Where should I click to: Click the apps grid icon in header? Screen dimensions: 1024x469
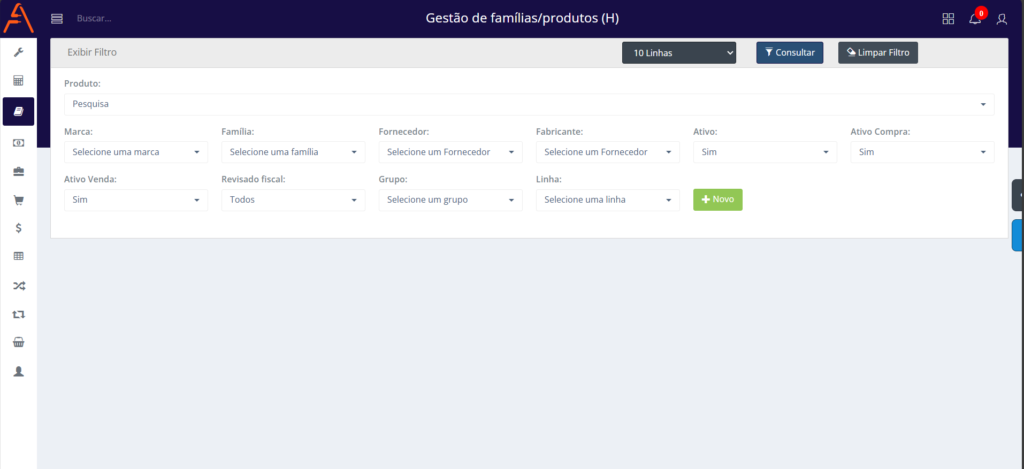click(948, 19)
